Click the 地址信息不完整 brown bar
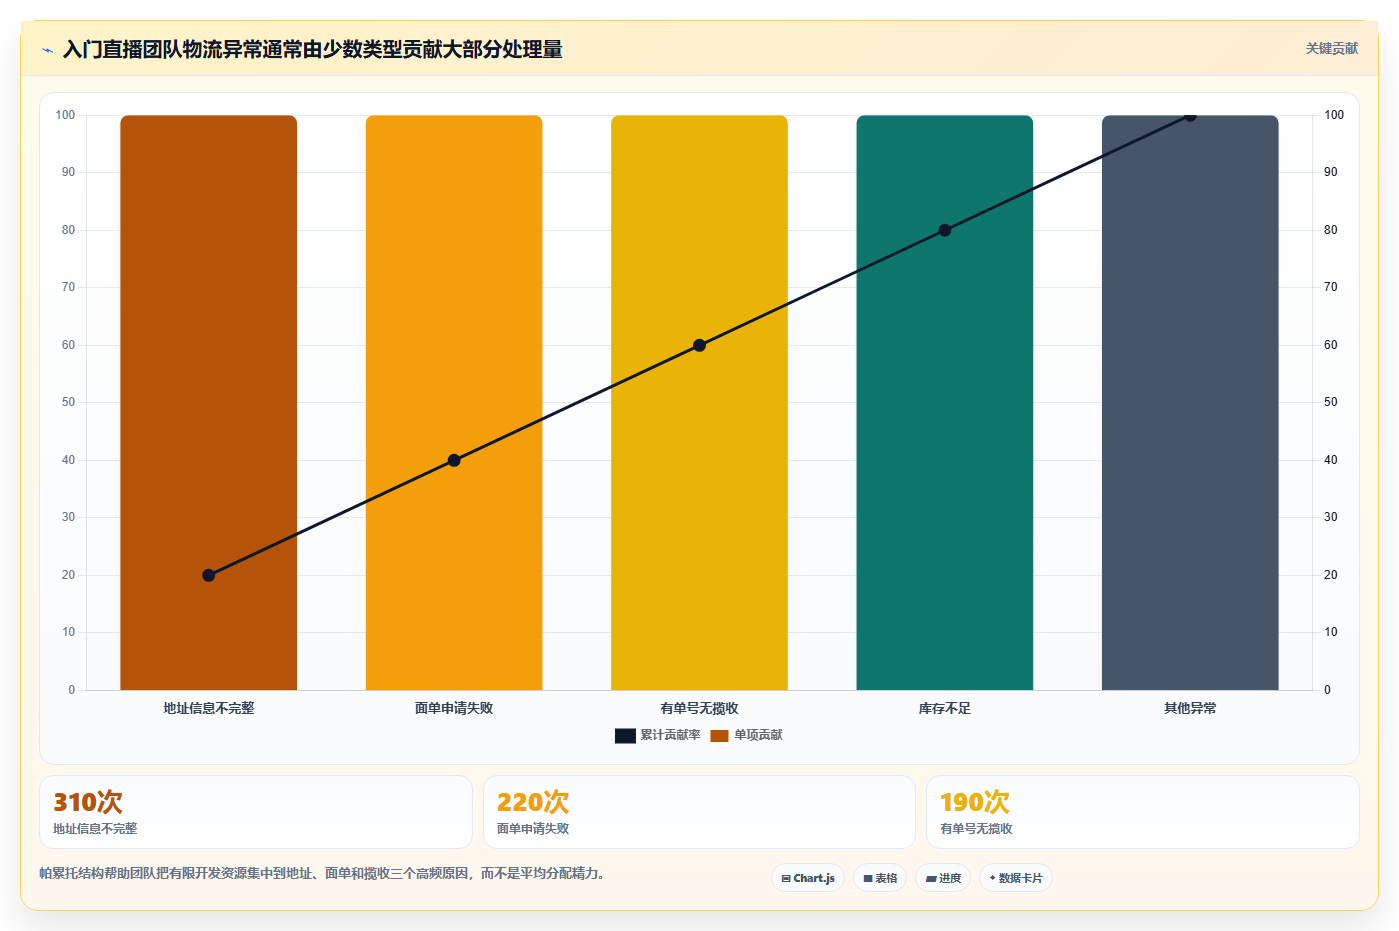The width and height of the screenshot is (1399, 931). click(x=209, y=402)
